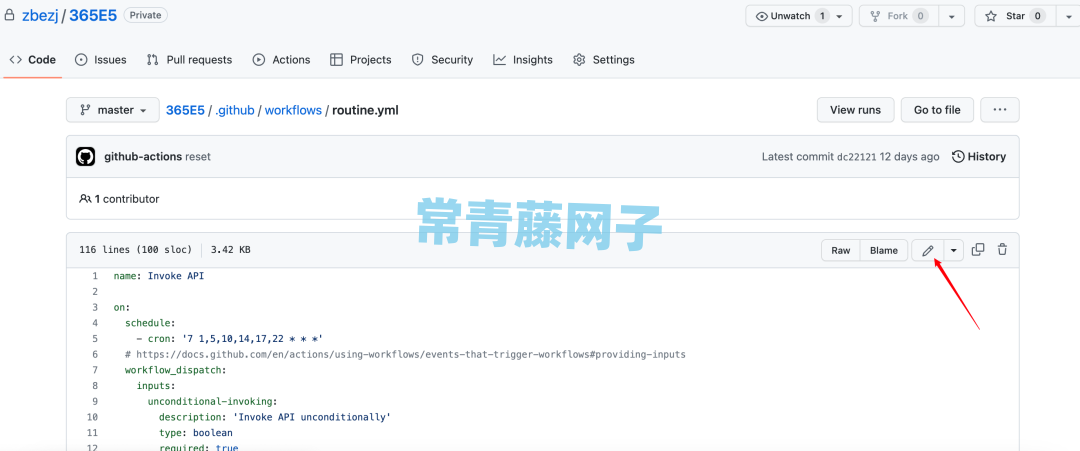Click the Go to file button
1080x451 pixels.
tap(937, 110)
